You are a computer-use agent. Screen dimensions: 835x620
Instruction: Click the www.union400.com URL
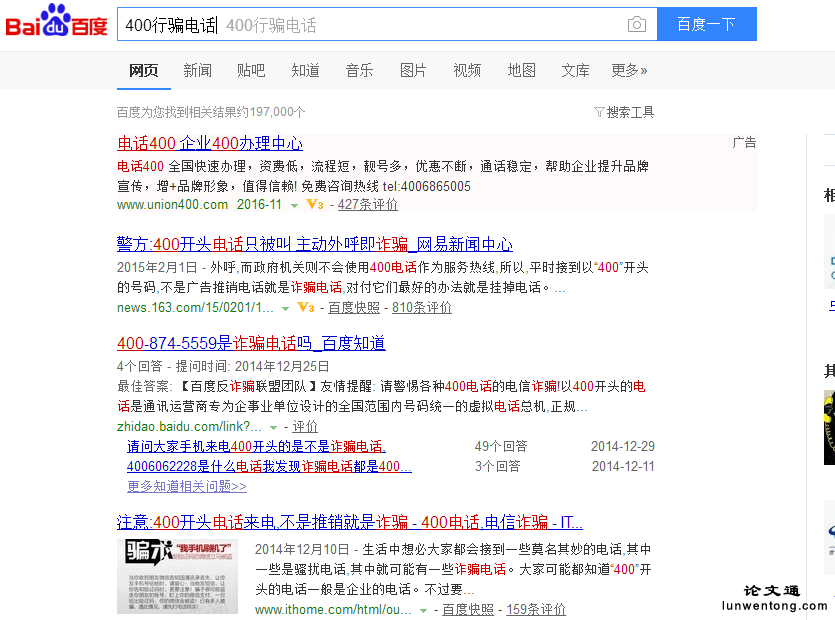(173, 205)
